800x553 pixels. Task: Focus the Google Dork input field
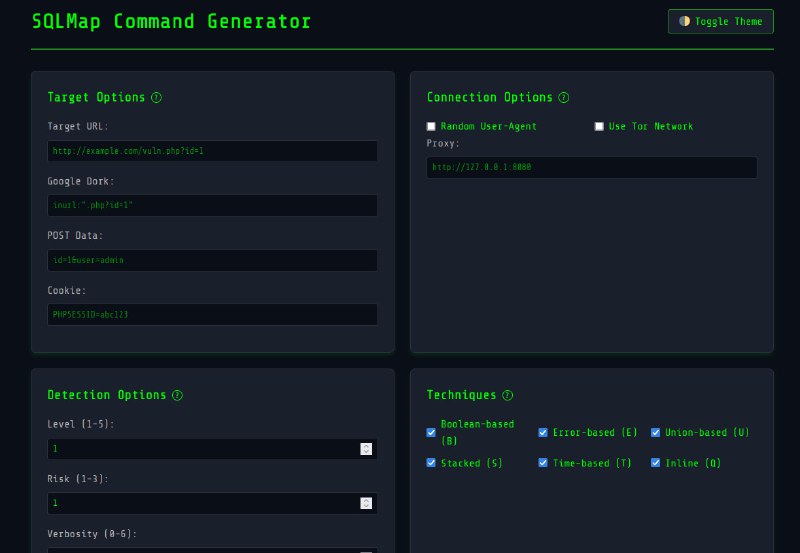coord(212,206)
